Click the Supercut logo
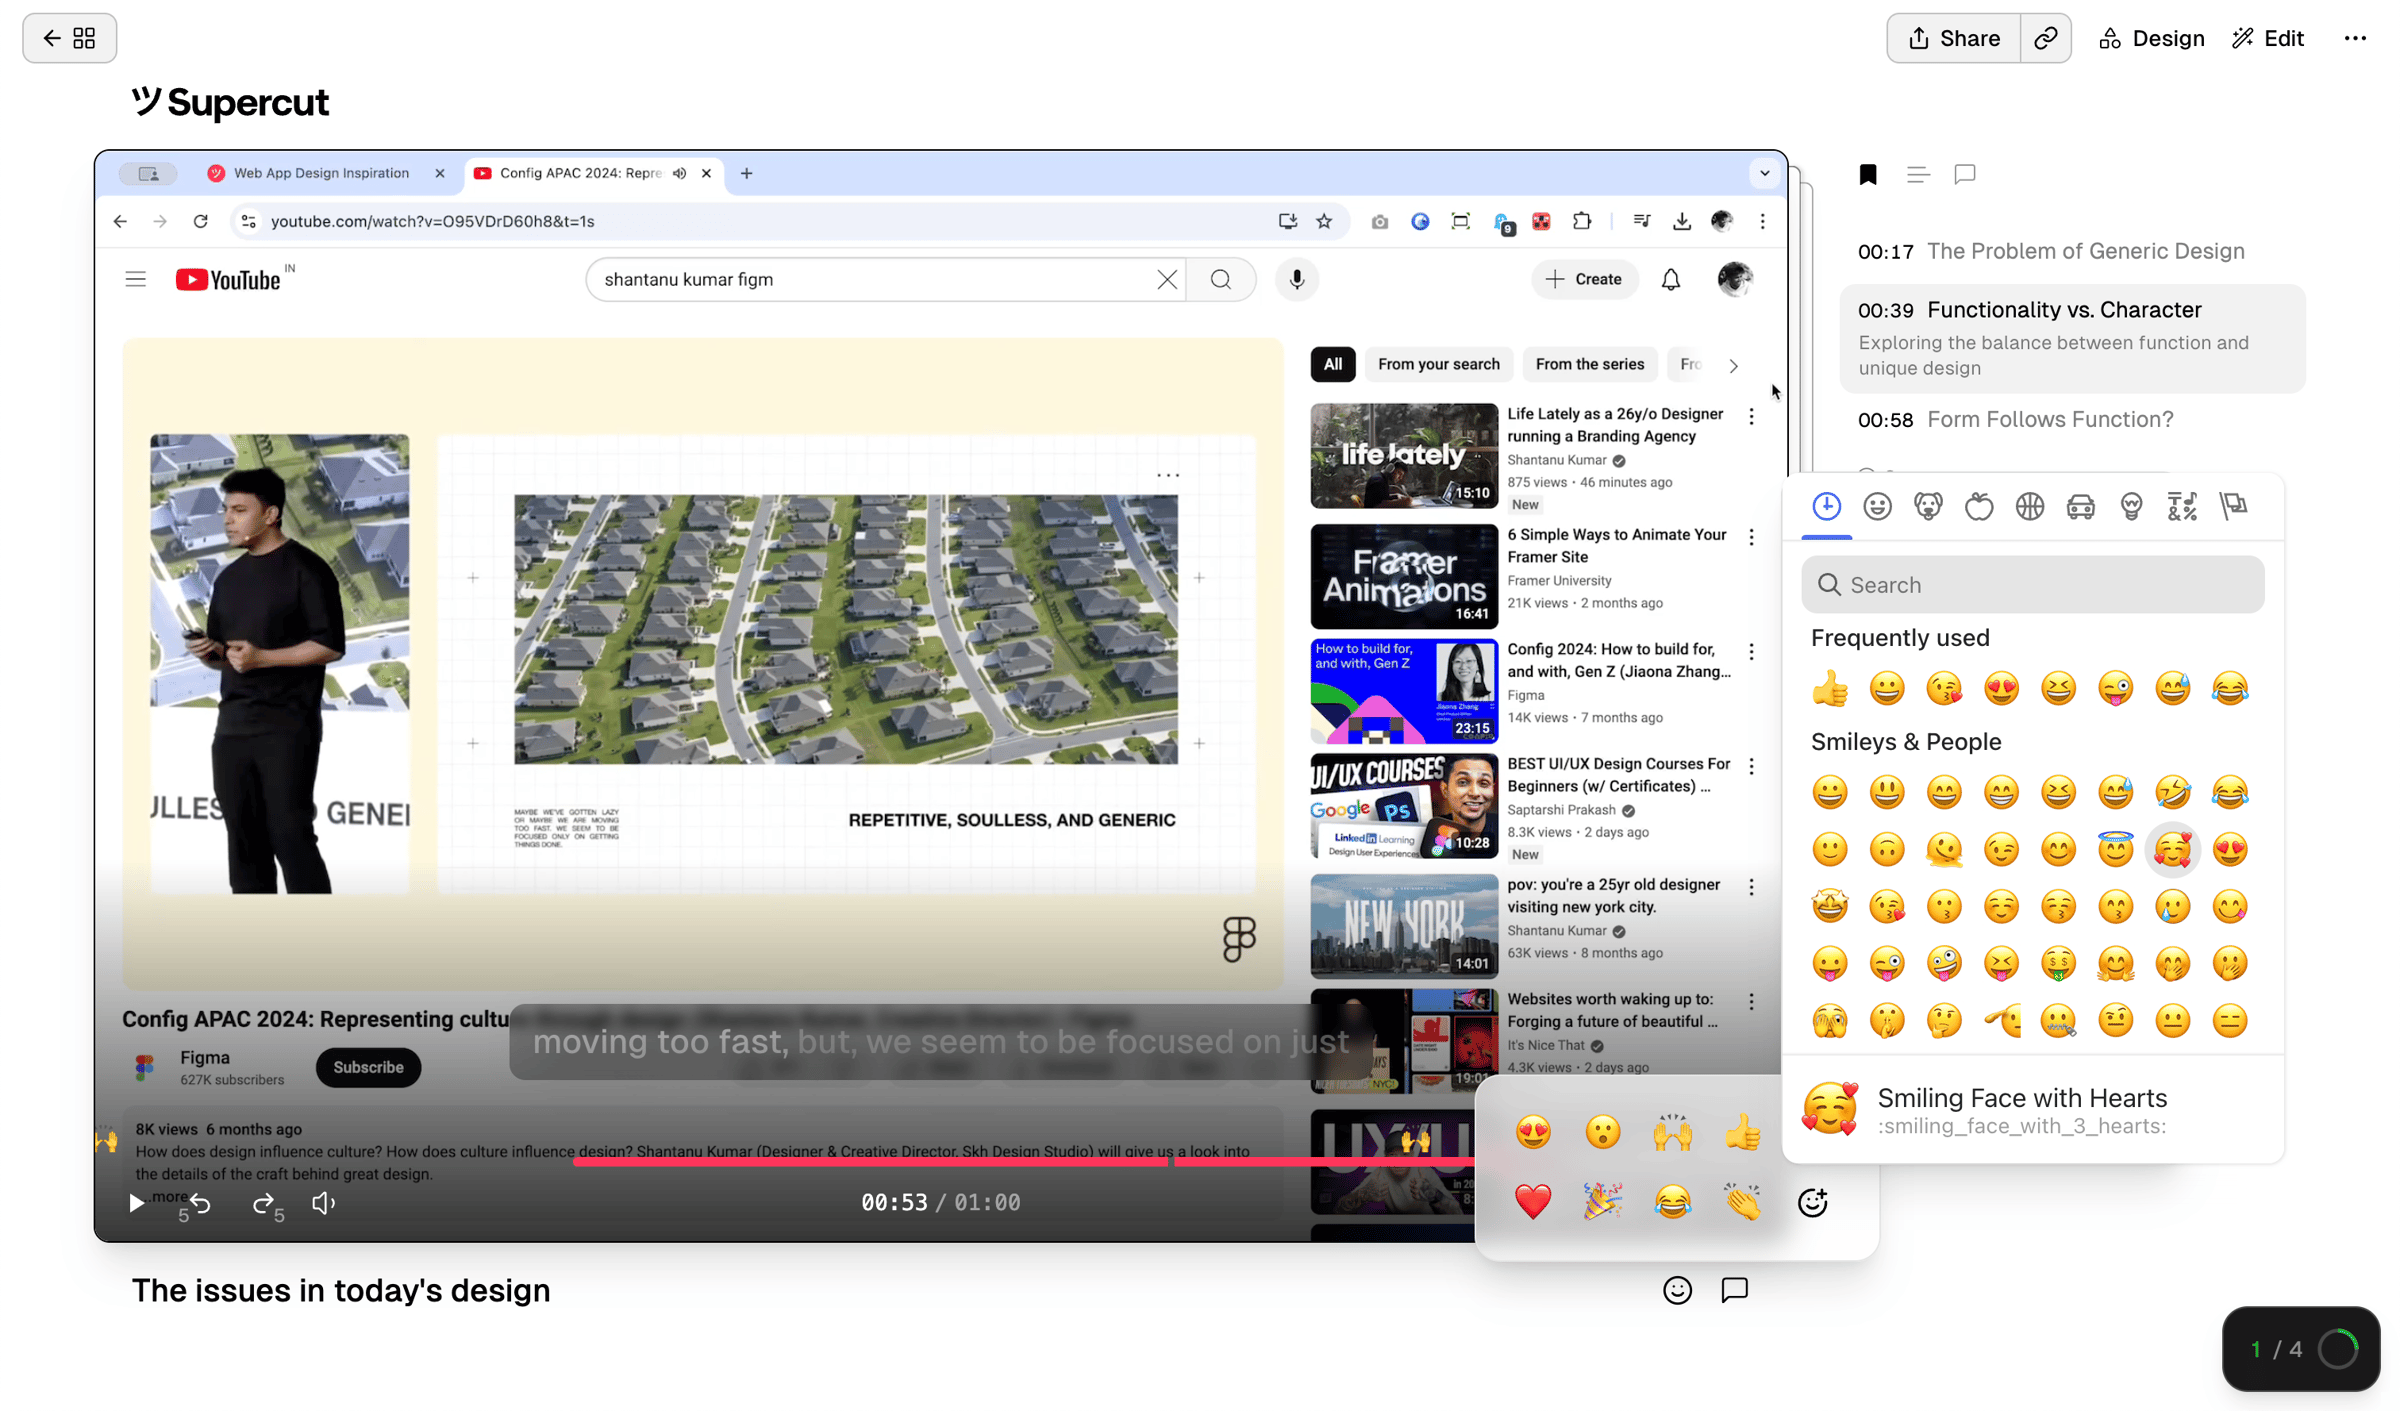 click(x=230, y=102)
